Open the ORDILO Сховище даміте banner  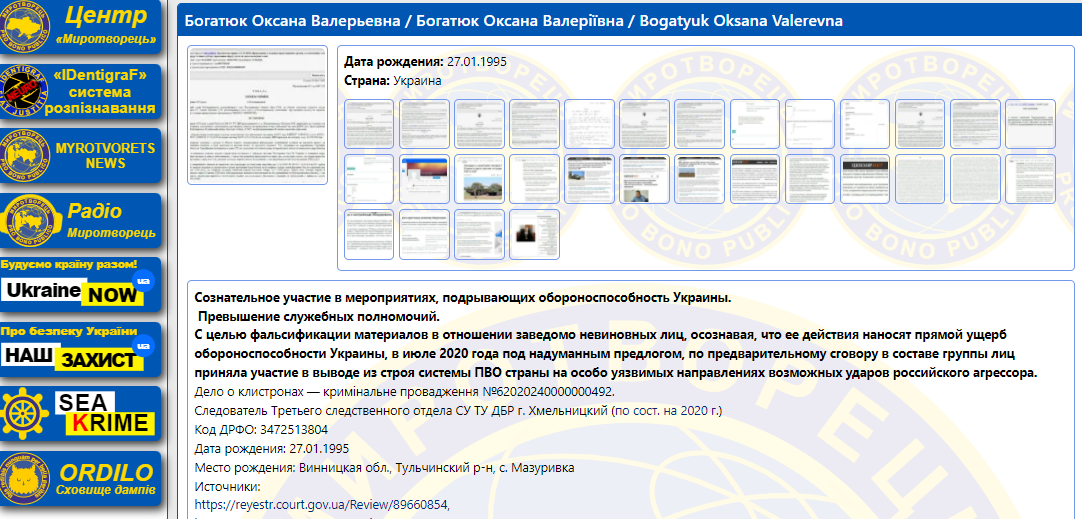pyautogui.click(x=80, y=478)
